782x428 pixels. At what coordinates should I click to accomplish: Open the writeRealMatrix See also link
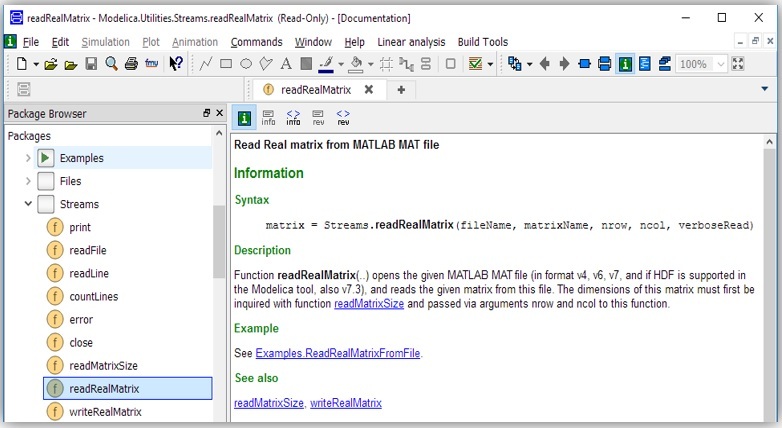pyautogui.click(x=346, y=403)
